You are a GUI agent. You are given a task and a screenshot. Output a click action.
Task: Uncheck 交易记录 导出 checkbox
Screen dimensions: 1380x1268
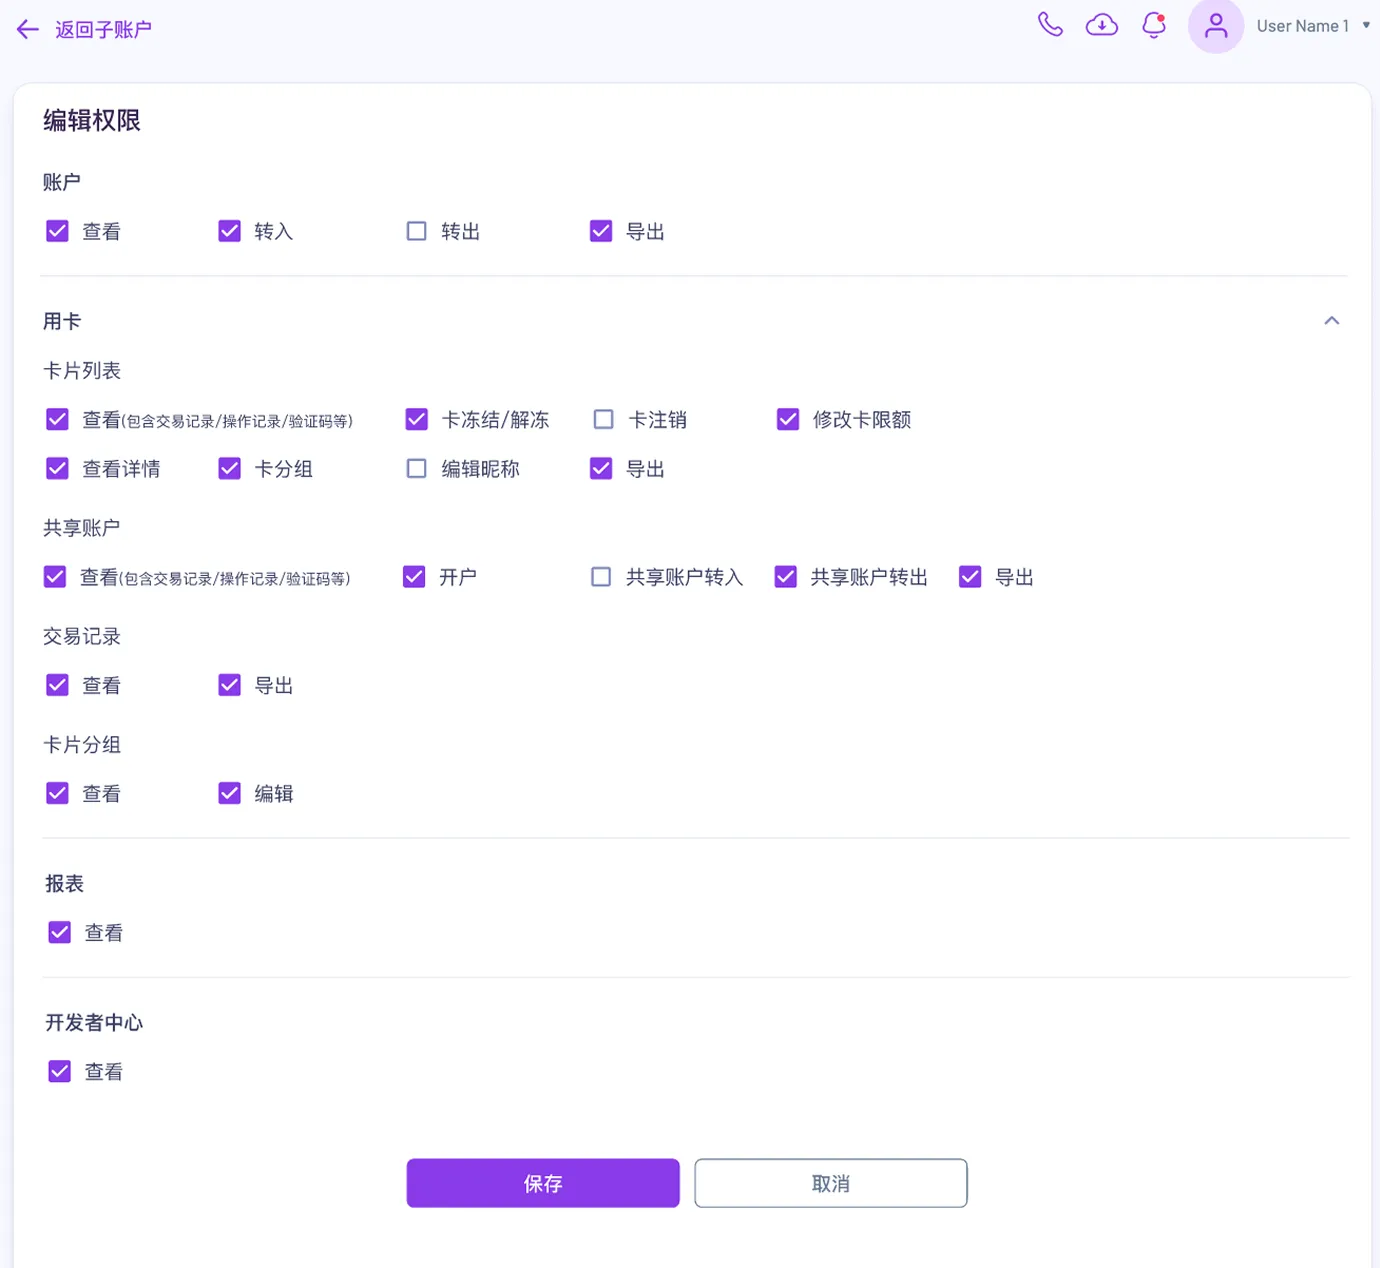(230, 685)
